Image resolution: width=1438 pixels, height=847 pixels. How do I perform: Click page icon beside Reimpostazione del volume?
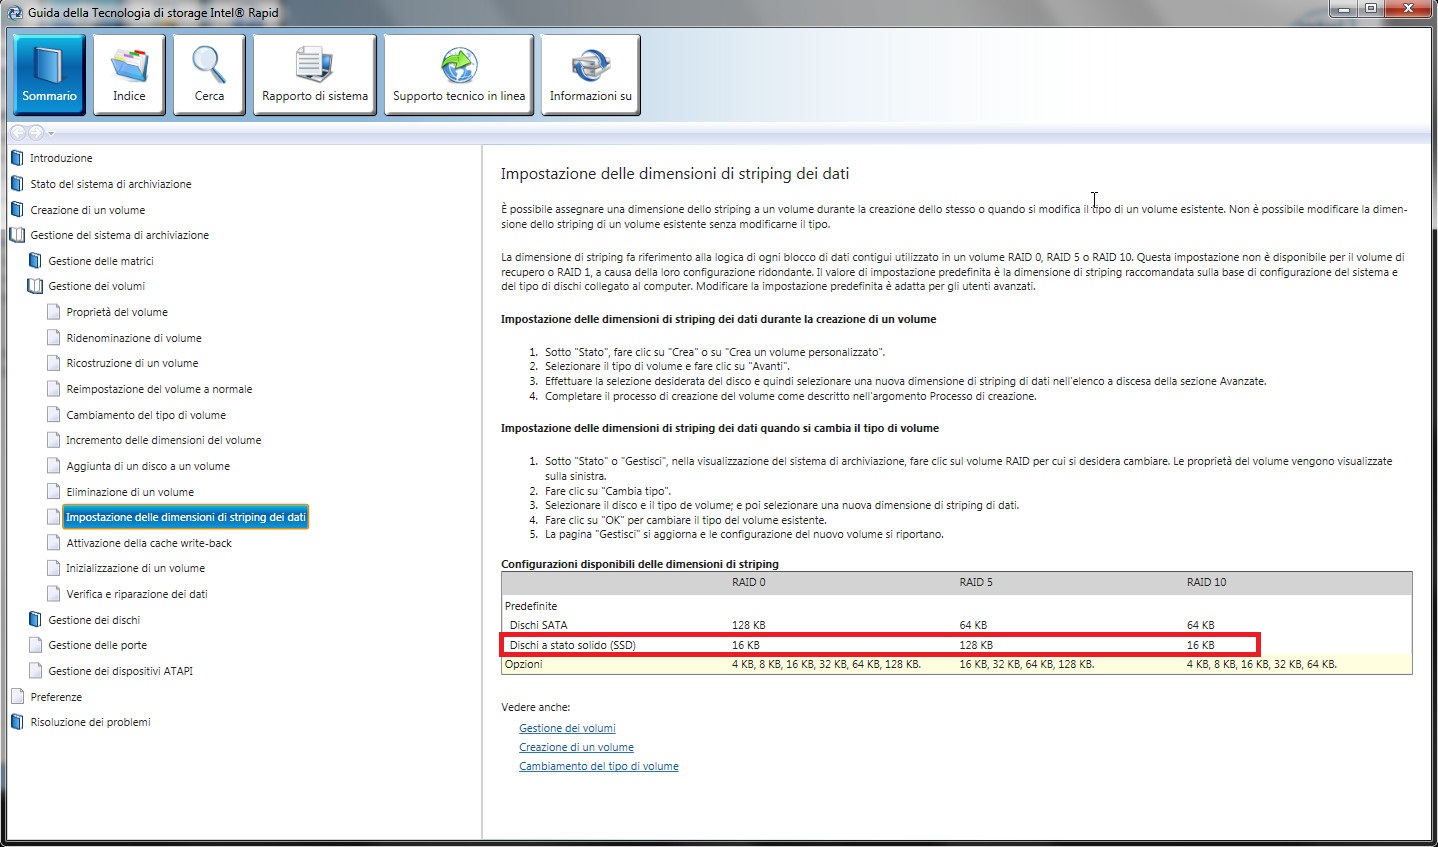[54, 389]
